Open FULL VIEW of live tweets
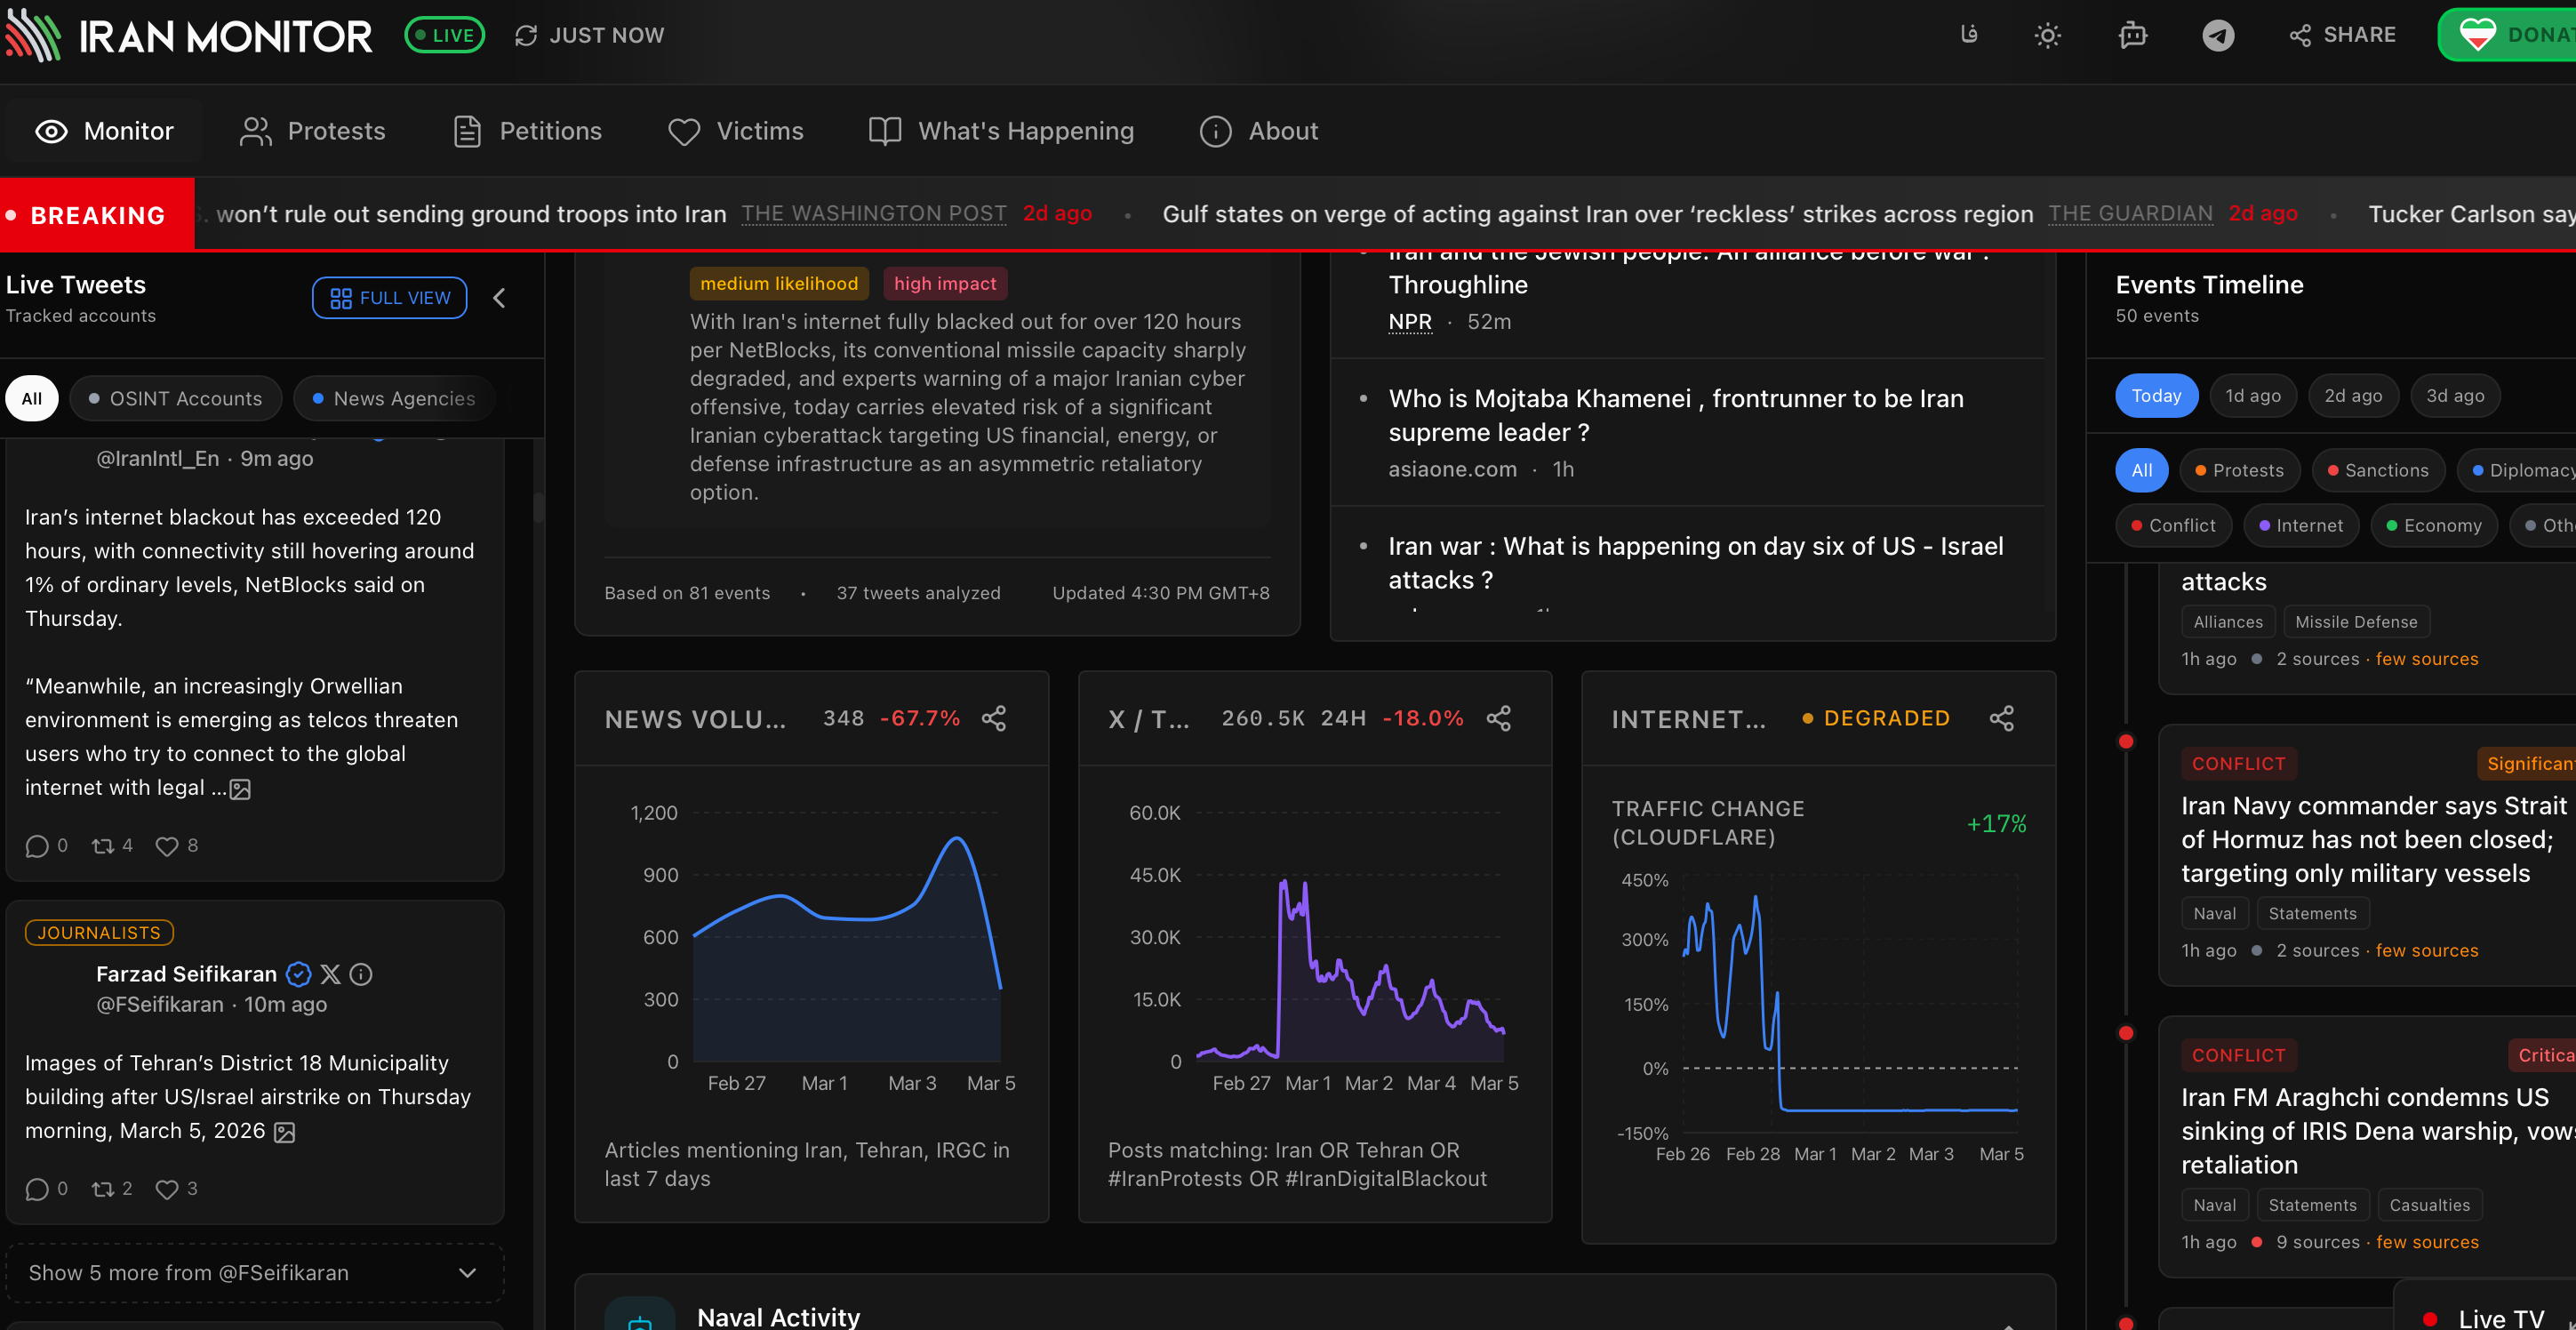Viewport: 2576px width, 1330px height. pos(389,298)
